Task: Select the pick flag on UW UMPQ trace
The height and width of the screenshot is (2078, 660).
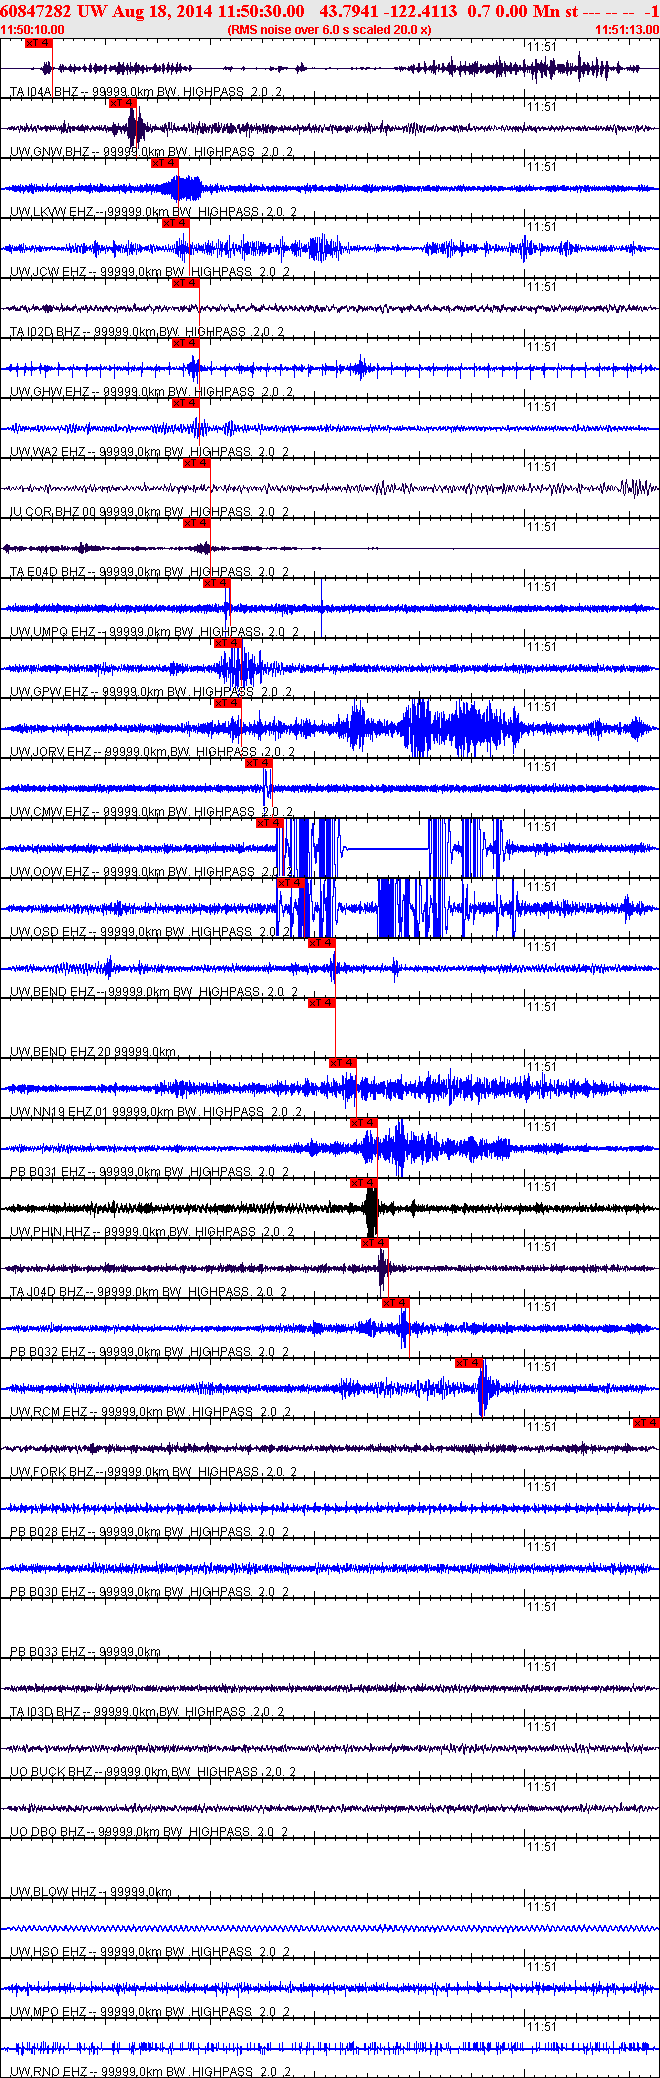Action: 217,583
